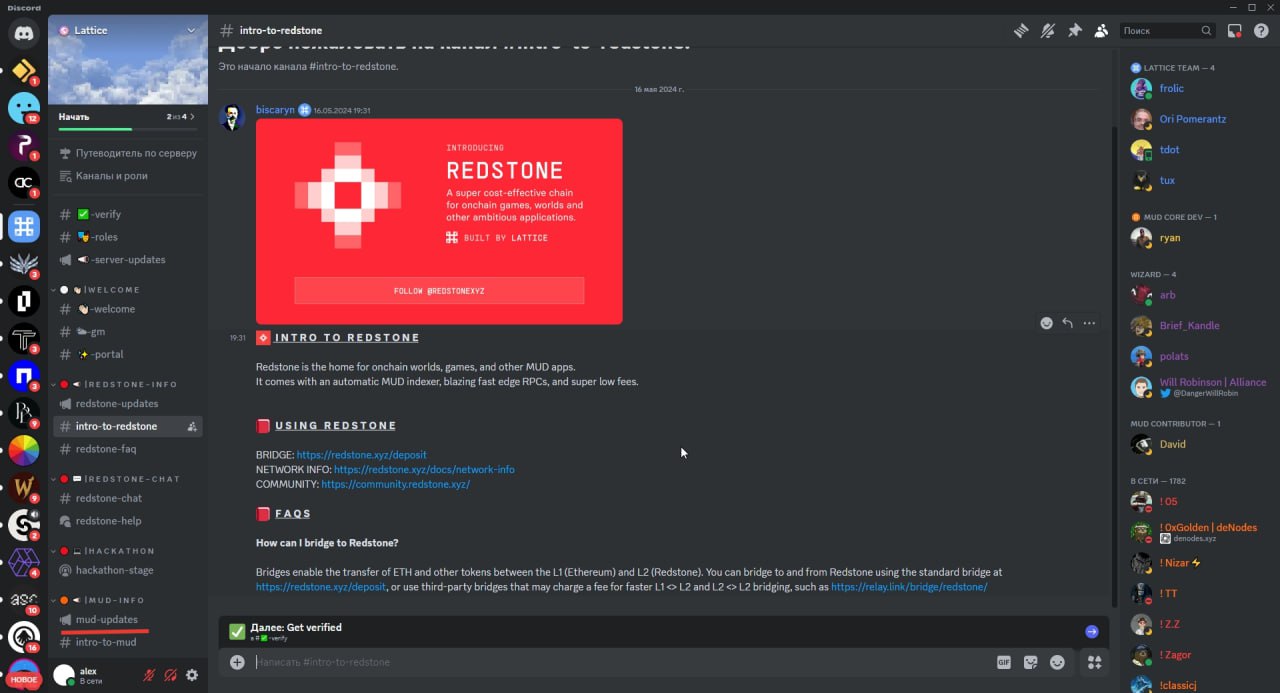Collapse the MUD-INFO category

click(x=97, y=600)
